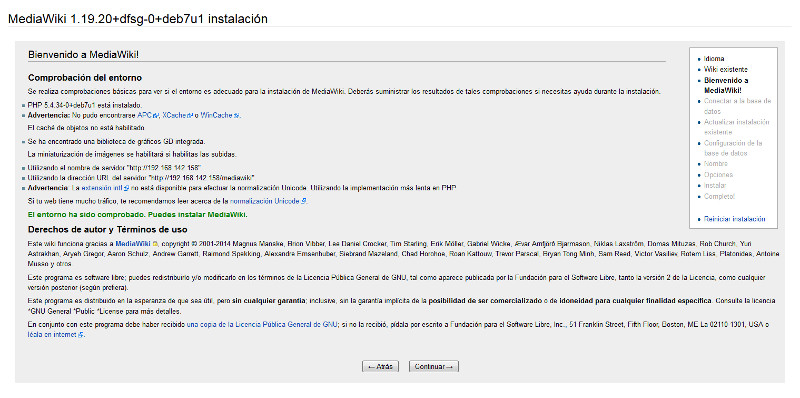Click Configuración de la base de datos step
This screenshot has width=800, height=398.
[x=733, y=148]
